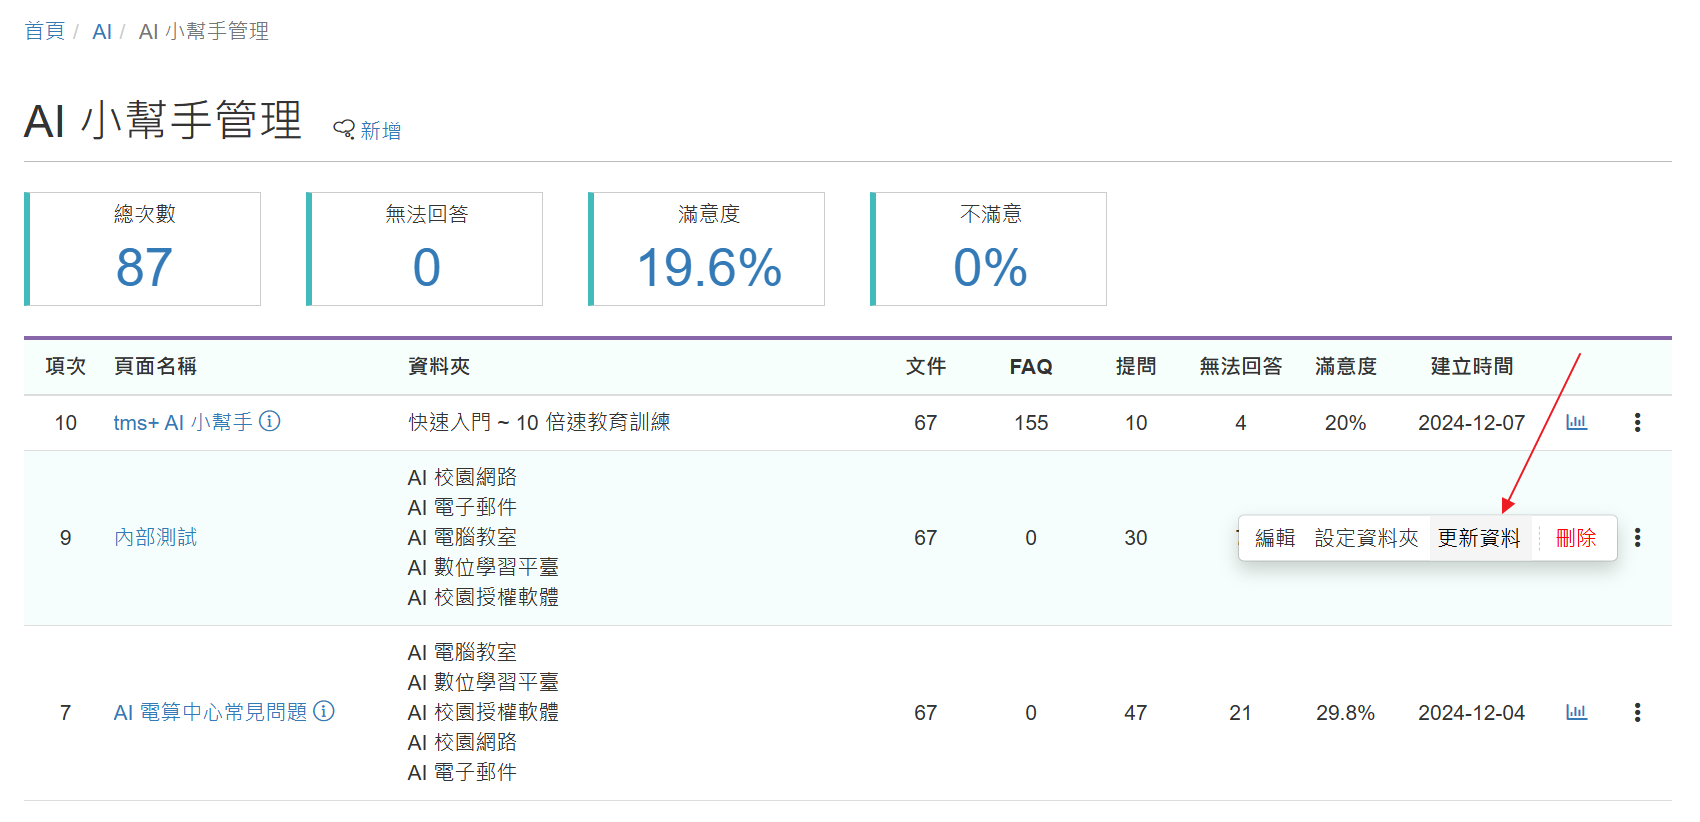Open the AI 電算中心常見問題 link

coord(210,712)
